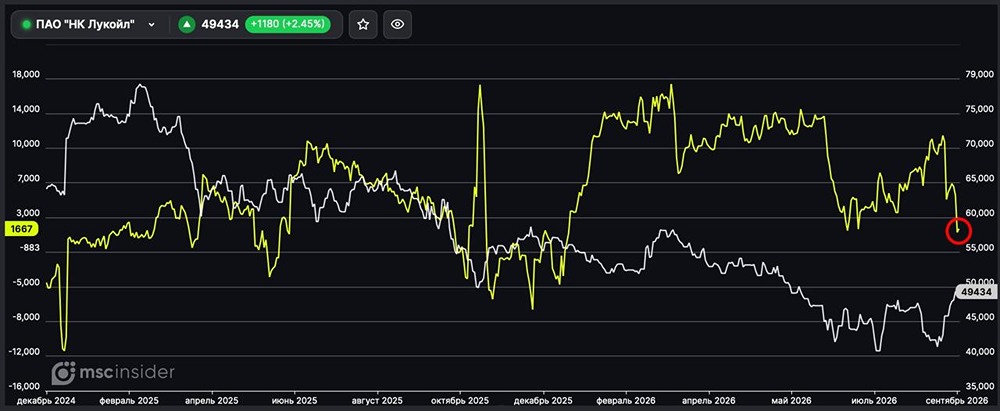Click the 65,000 right-axis label

click(980, 179)
